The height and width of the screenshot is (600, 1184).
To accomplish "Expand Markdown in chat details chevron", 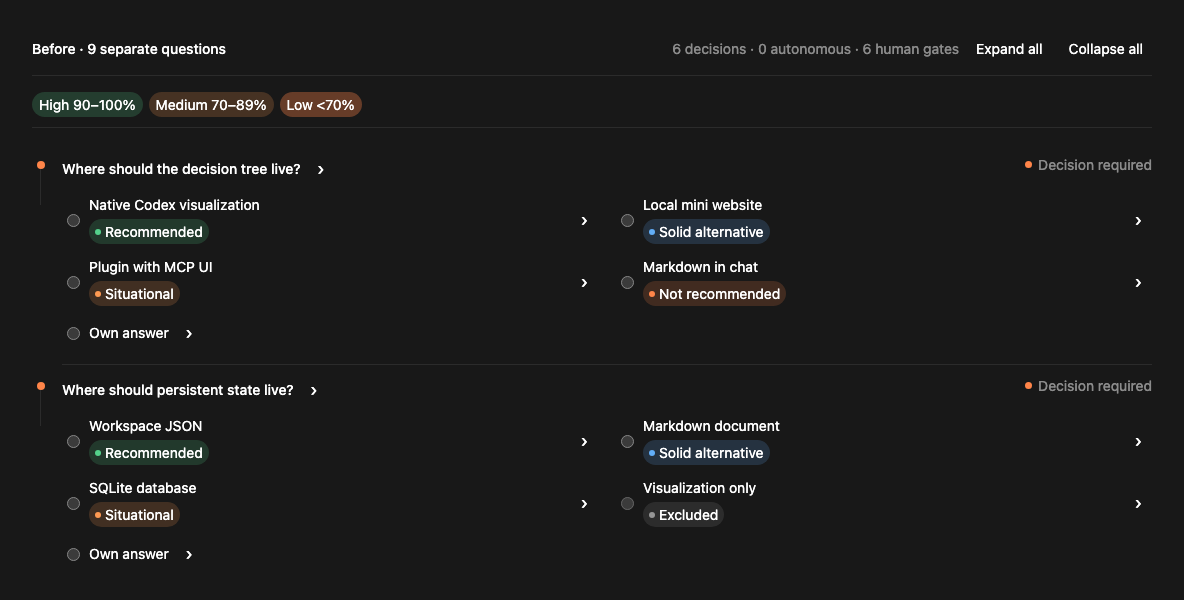I will click(x=1139, y=282).
